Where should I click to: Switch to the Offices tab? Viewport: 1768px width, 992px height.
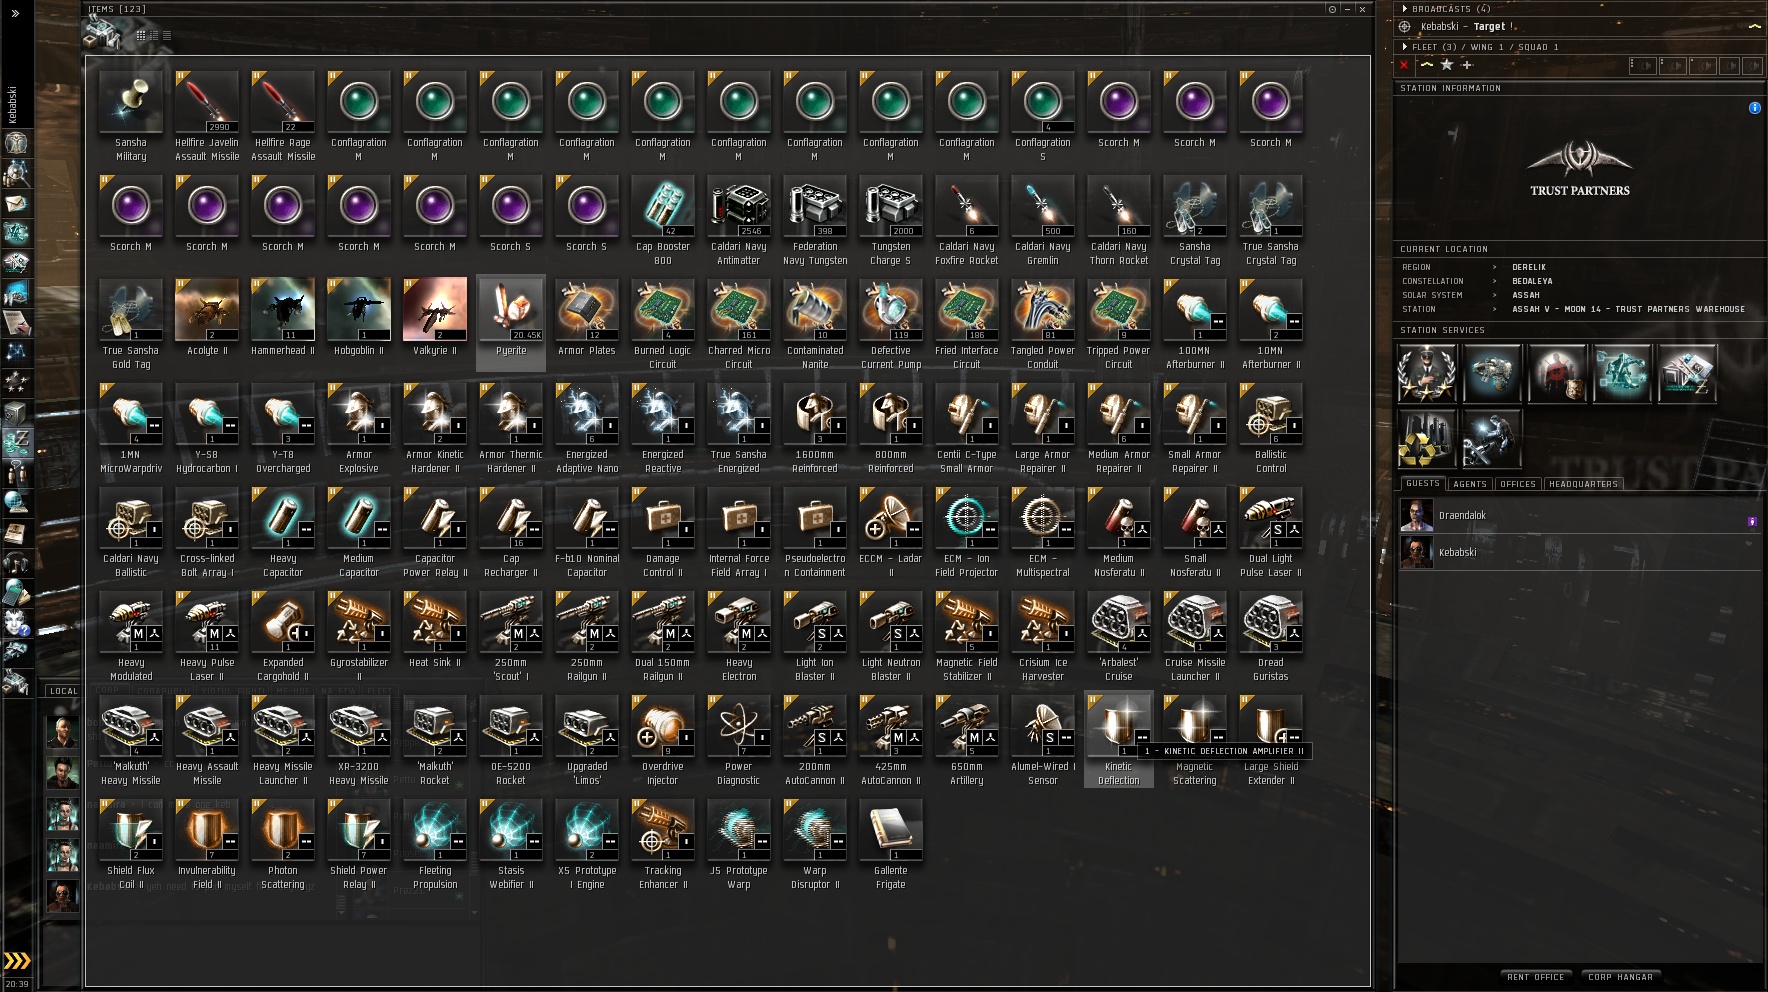[x=1518, y=484]
